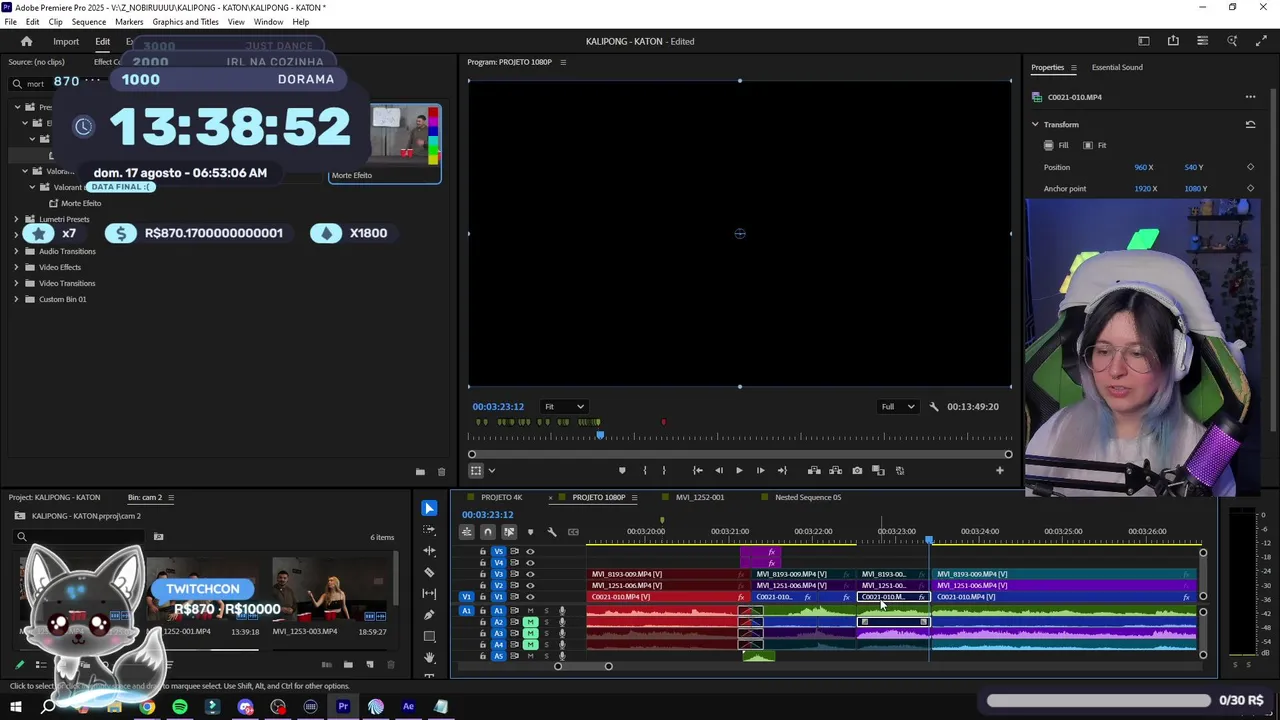Toggle track output eye for V3
Viewport: 1280px width, 720px height.
tap(530, 574)
